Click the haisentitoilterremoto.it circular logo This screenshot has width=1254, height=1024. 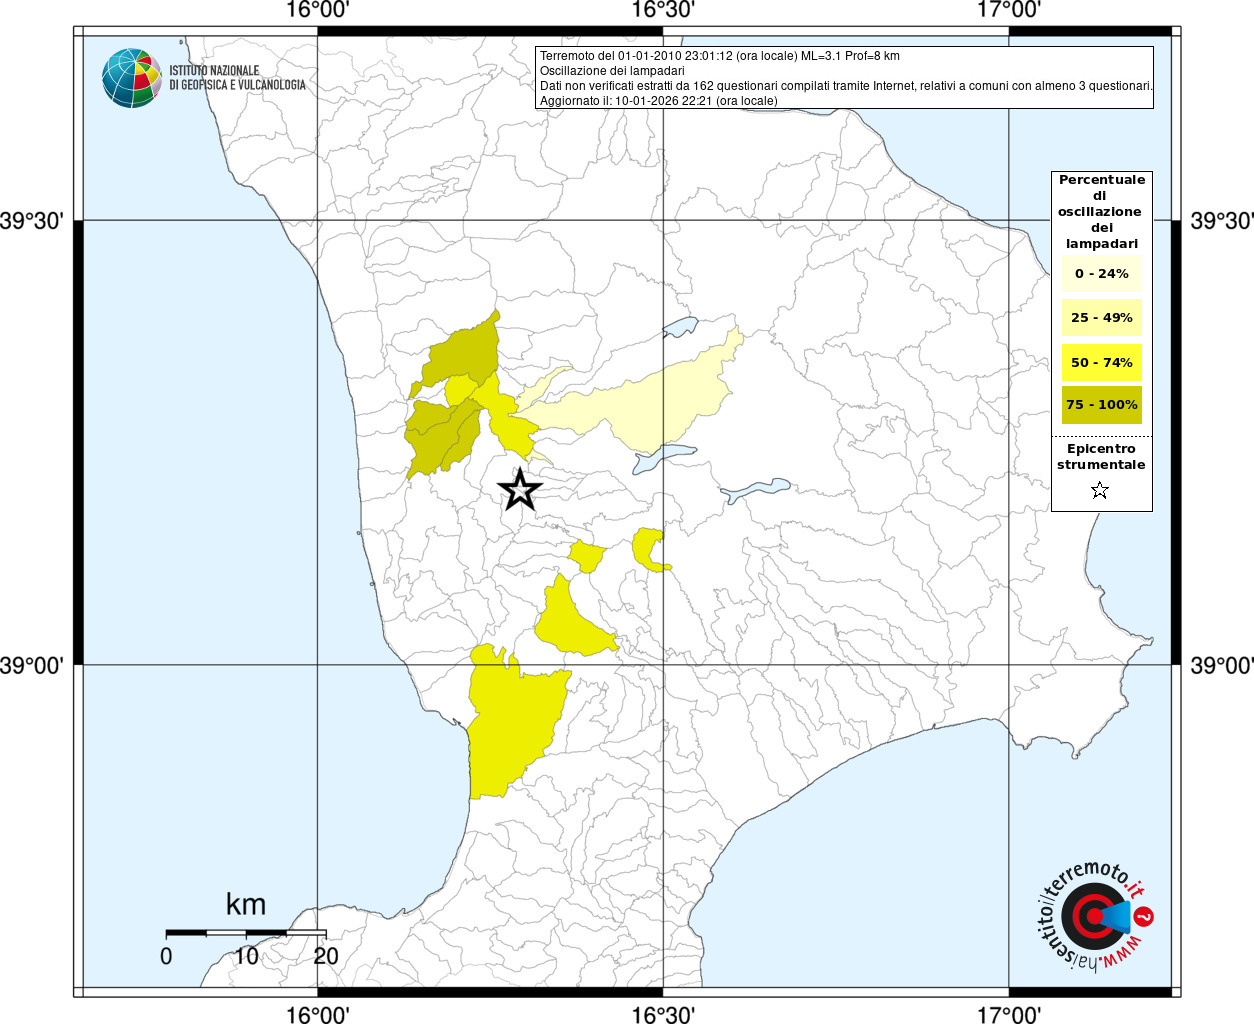(1093, 917)
